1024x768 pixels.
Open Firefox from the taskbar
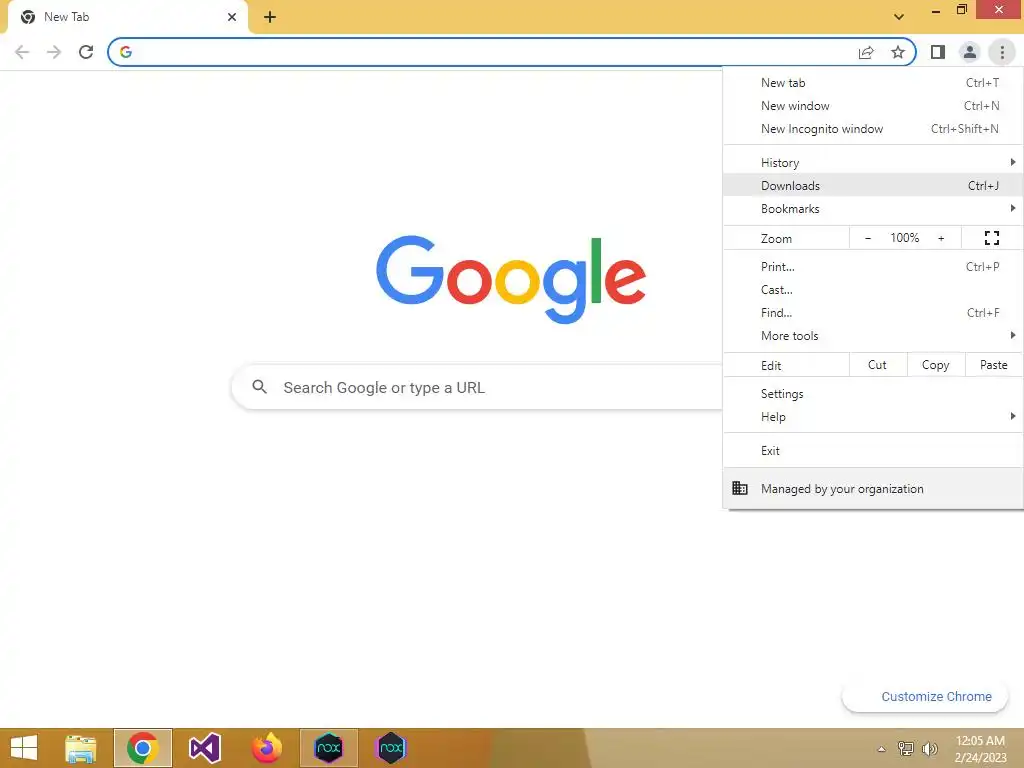coord(266,748)
